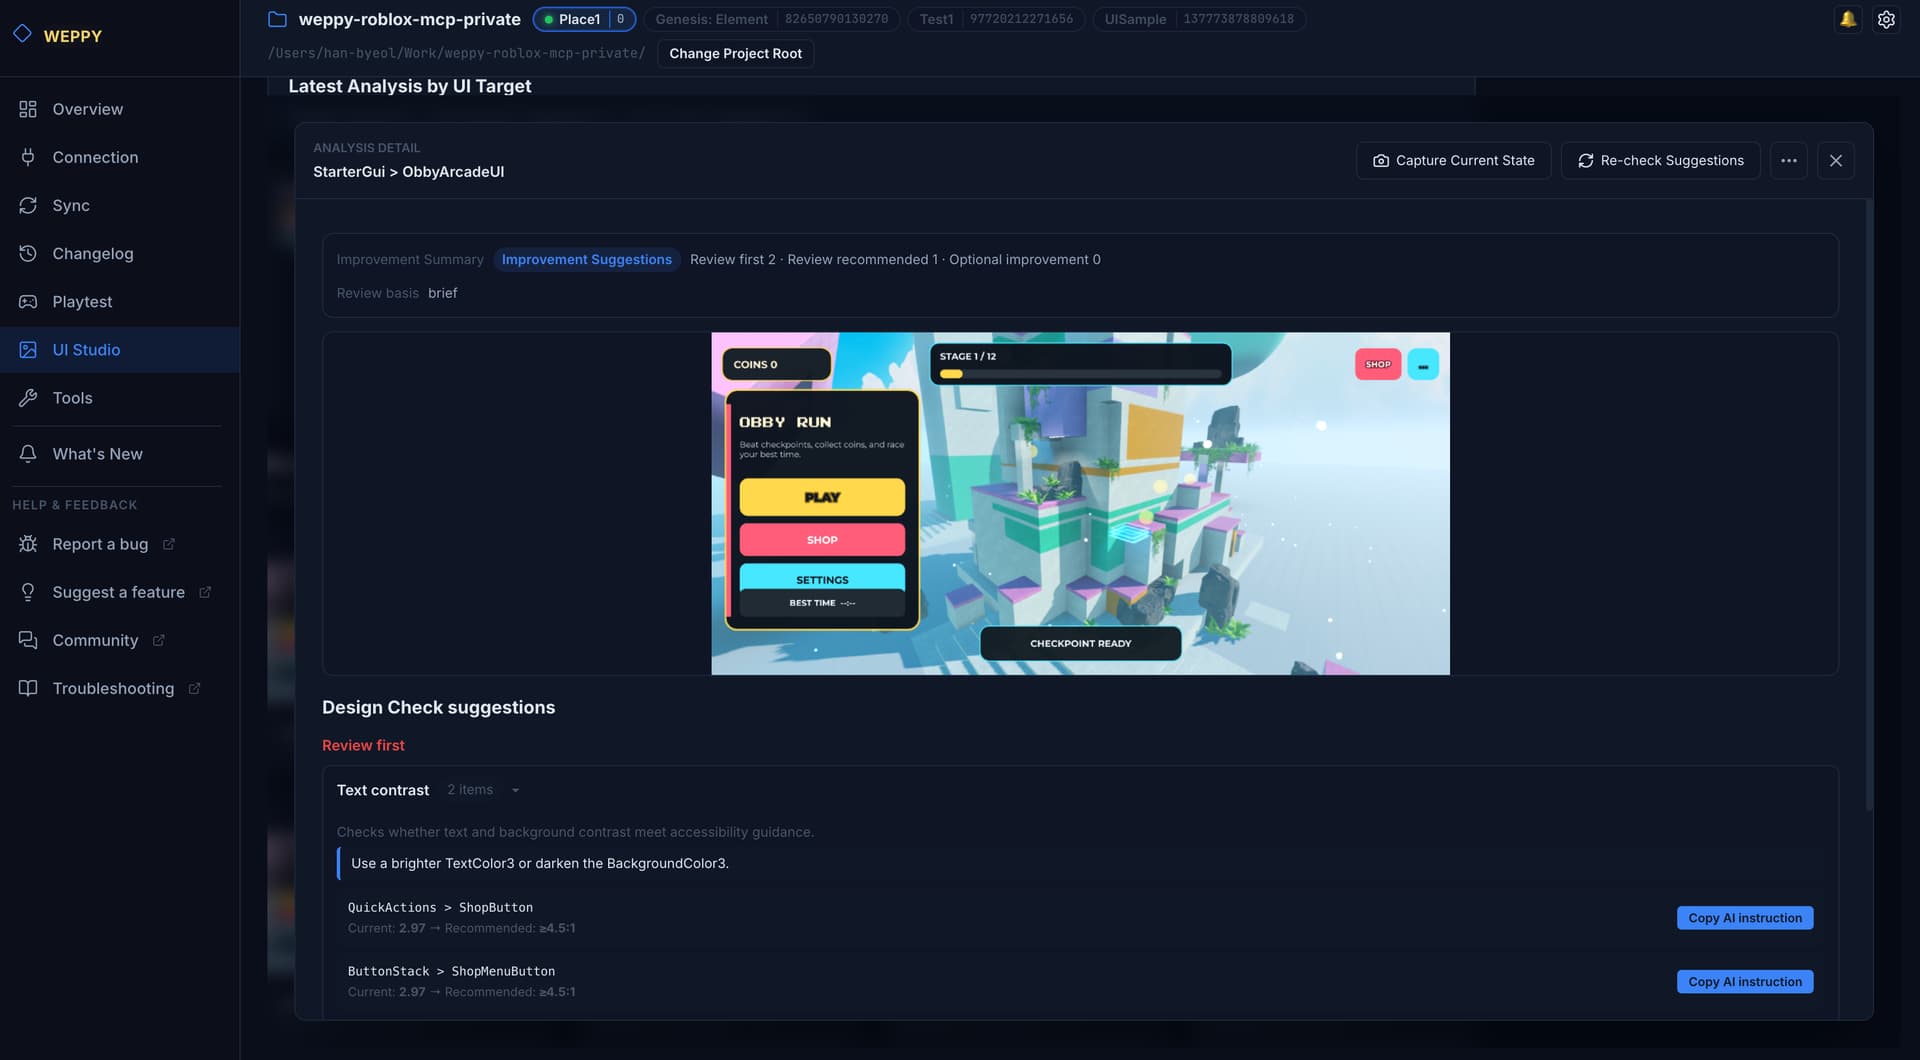Click "Review first" section heading
Screen dimensions: 1920x1060
point(363,745)
